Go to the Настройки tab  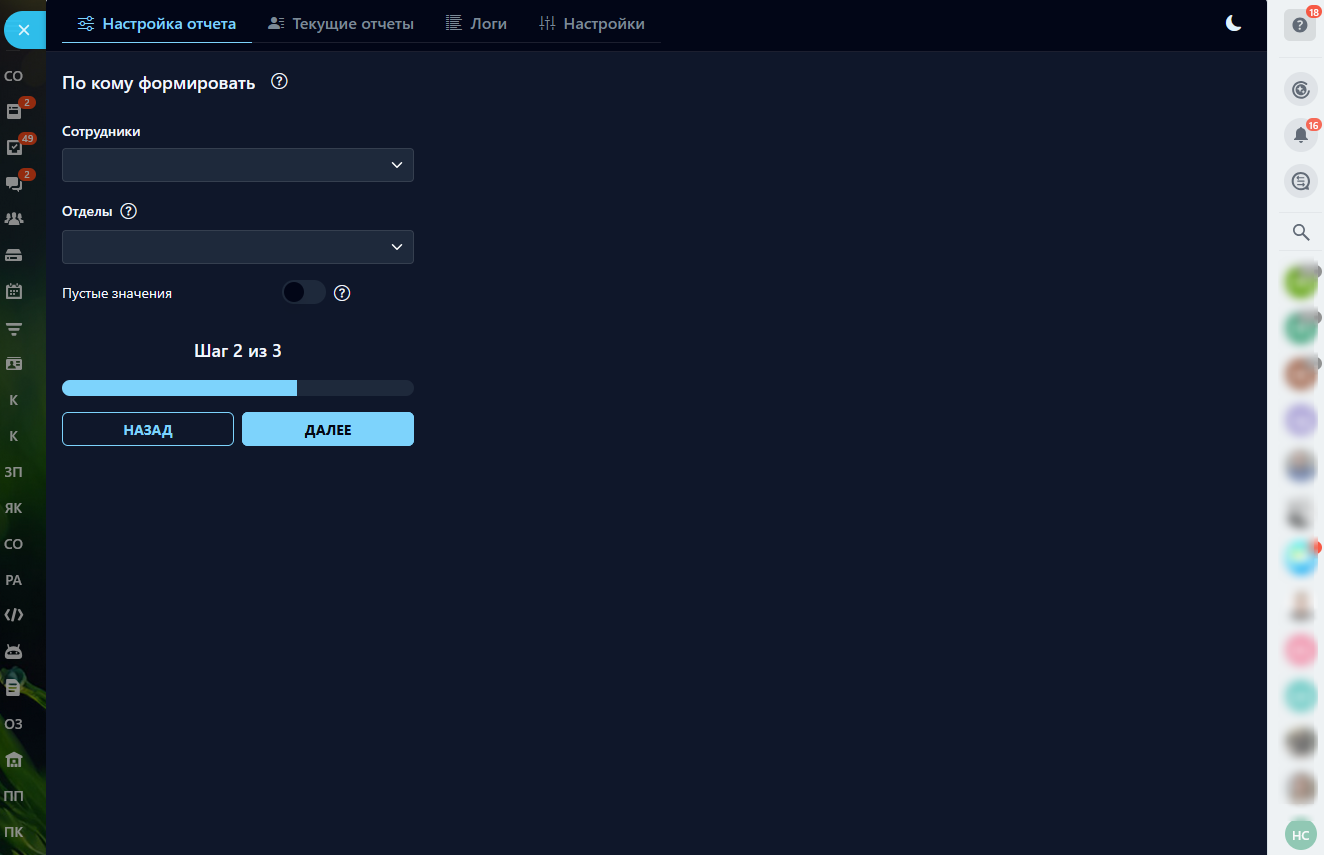592,23
